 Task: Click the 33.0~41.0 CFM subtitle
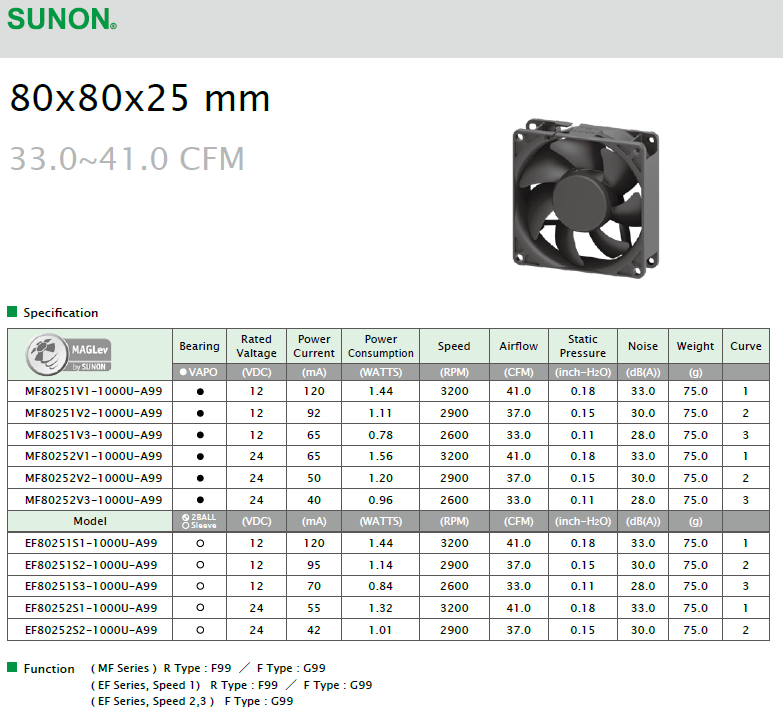(127, 158)
